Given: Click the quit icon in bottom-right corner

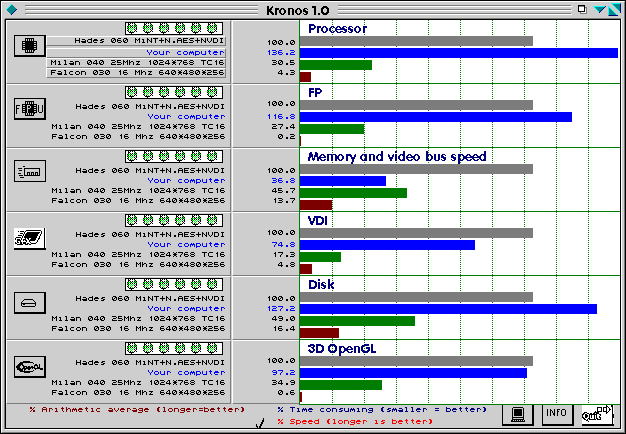Looking at the screenshot, I should click(598, 414).
